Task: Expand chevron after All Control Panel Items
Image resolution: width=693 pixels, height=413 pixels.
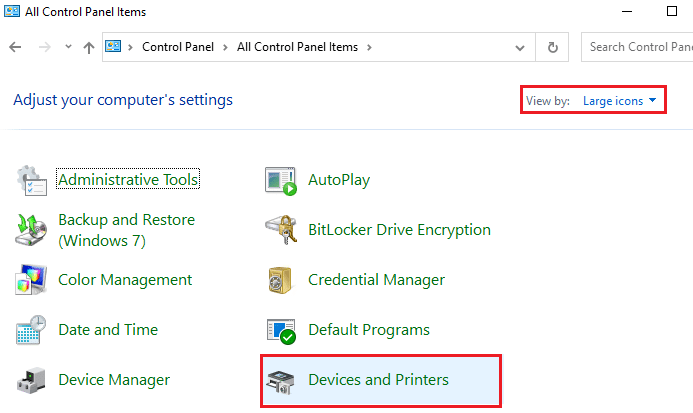Action: [x=369, y=47]
